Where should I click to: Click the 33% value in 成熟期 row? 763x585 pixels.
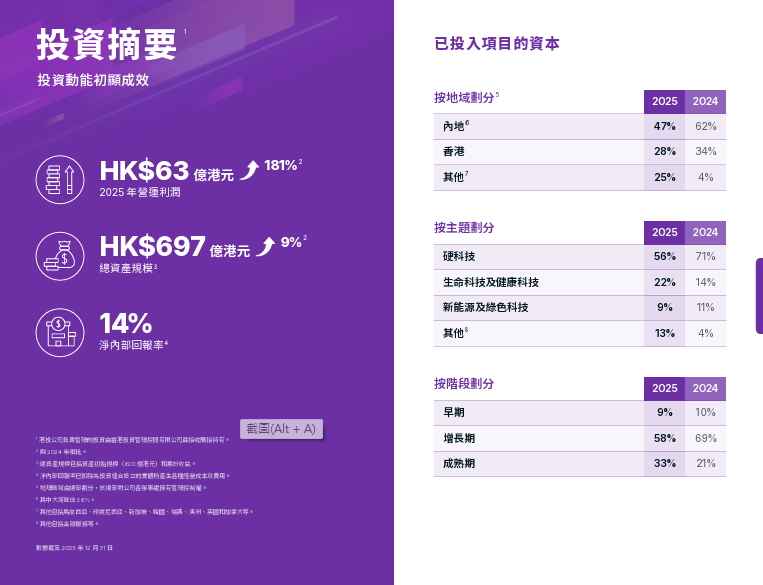point(664,463)
